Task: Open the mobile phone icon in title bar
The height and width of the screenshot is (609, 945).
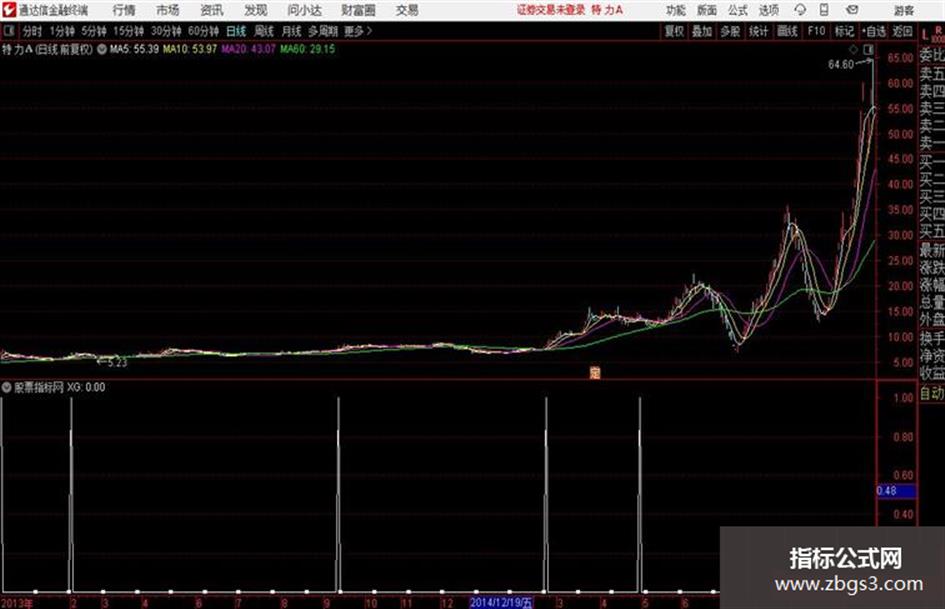Action: point(824,10)
